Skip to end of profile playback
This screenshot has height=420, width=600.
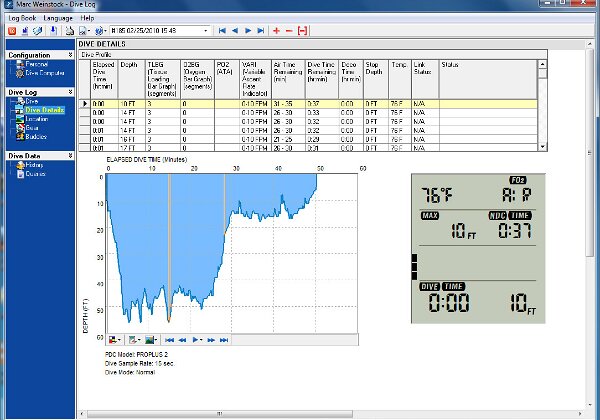[223, 340]
